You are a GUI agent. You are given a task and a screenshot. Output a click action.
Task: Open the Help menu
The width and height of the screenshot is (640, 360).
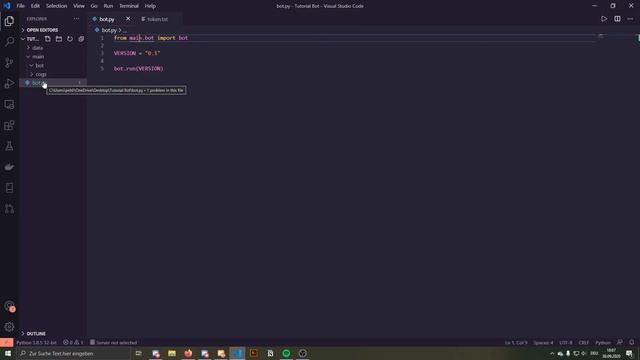click(150, 6)
